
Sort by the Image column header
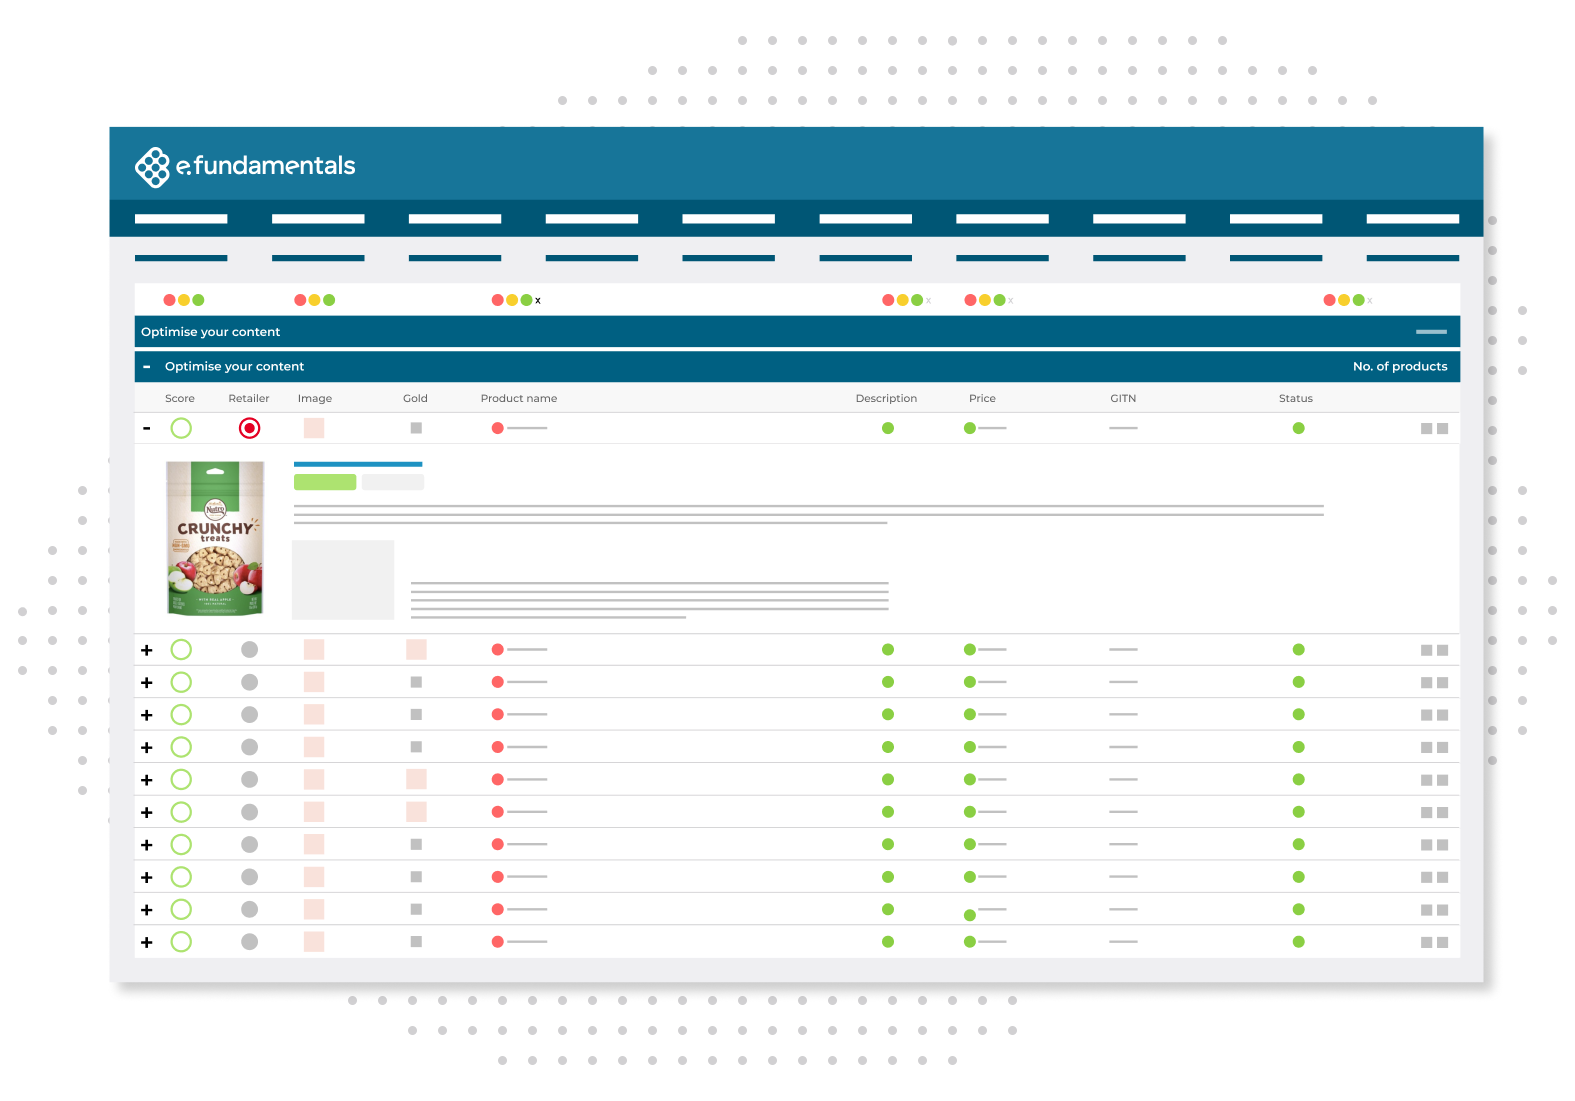[315, 398]
